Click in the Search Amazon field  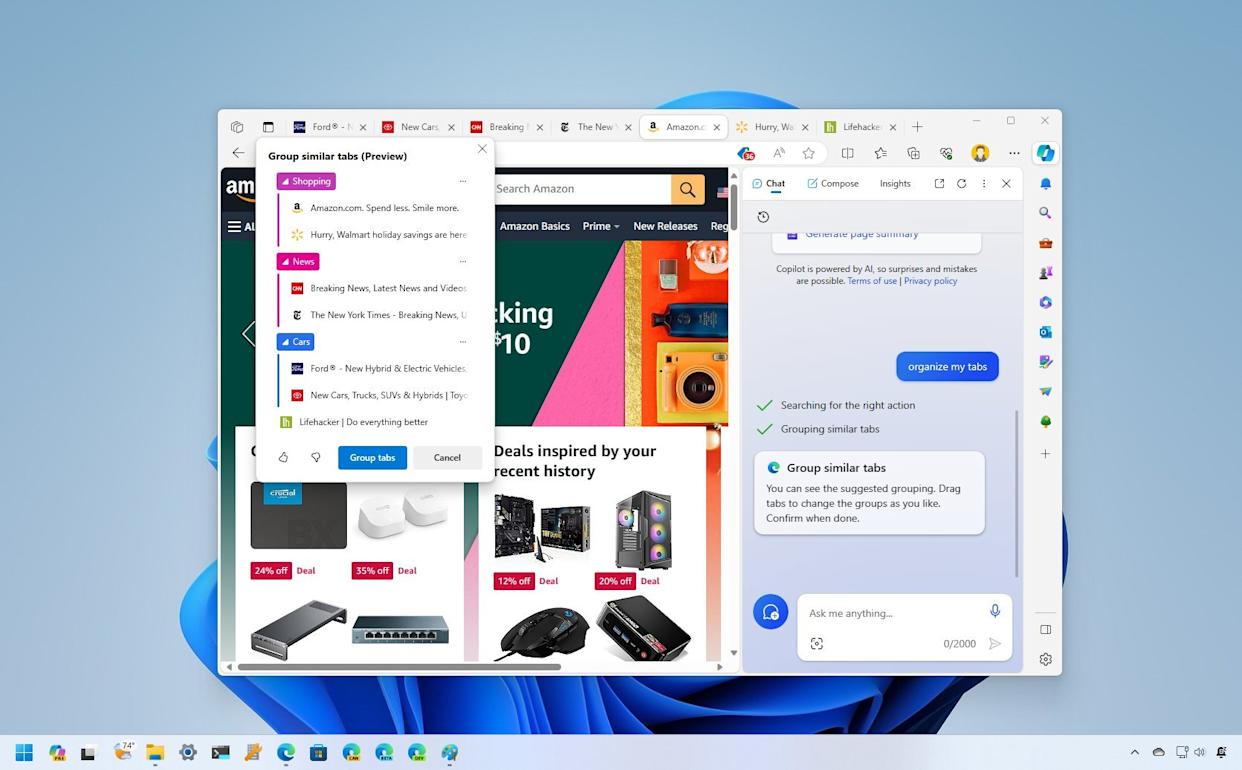coord(582,189)
